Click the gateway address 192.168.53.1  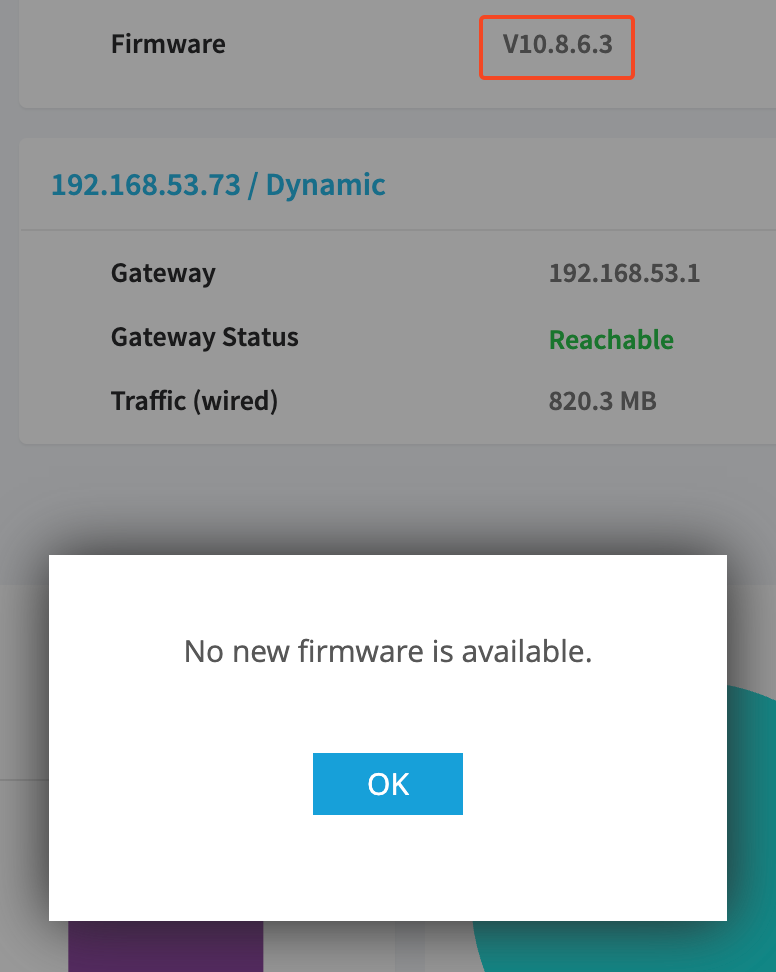click(624, 273)
